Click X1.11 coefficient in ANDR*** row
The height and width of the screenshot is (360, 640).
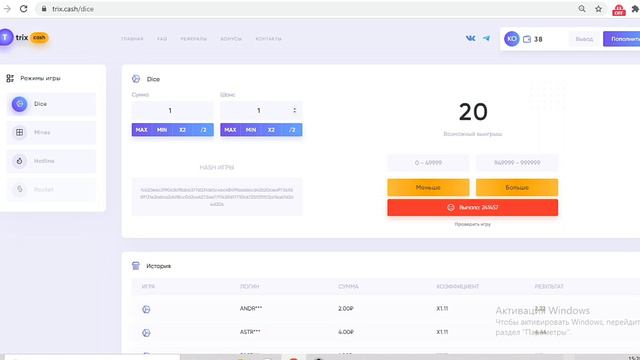(x=442, y=309)
